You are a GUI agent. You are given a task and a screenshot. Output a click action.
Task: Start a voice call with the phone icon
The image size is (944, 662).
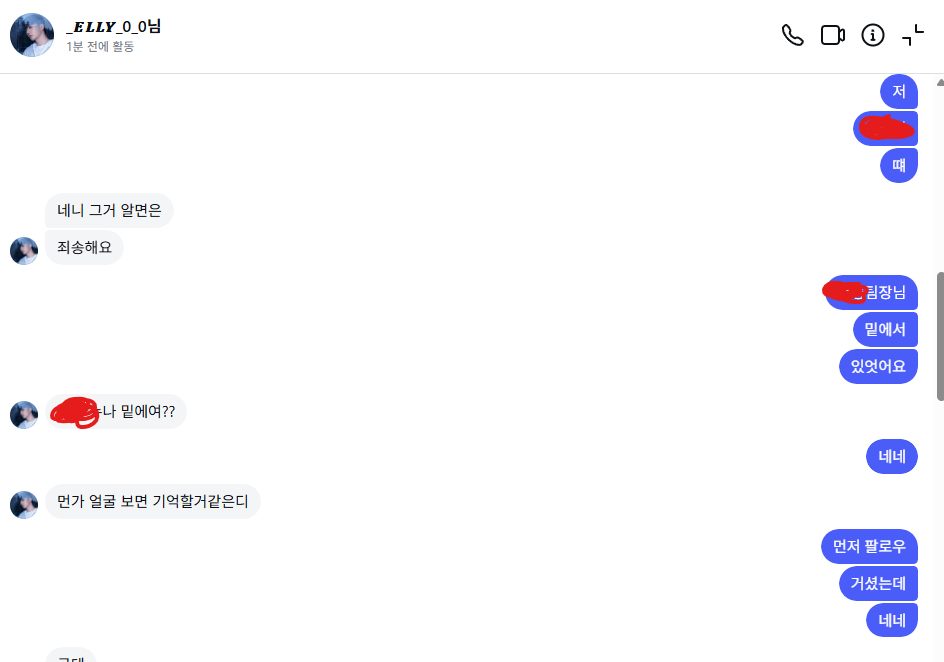point(792,35)
